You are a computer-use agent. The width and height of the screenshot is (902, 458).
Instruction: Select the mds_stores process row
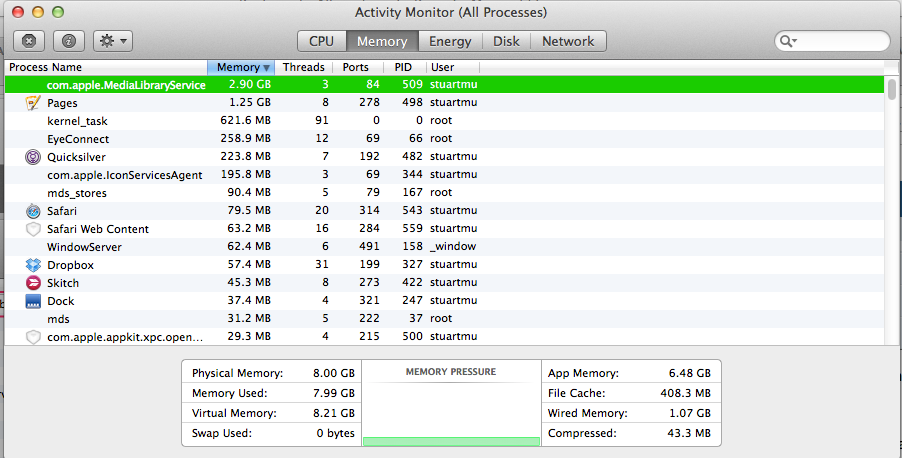(444, 192)
